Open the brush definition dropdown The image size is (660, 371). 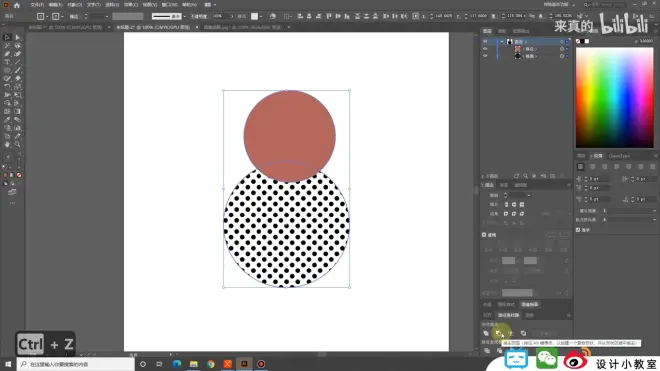[184, 16]
